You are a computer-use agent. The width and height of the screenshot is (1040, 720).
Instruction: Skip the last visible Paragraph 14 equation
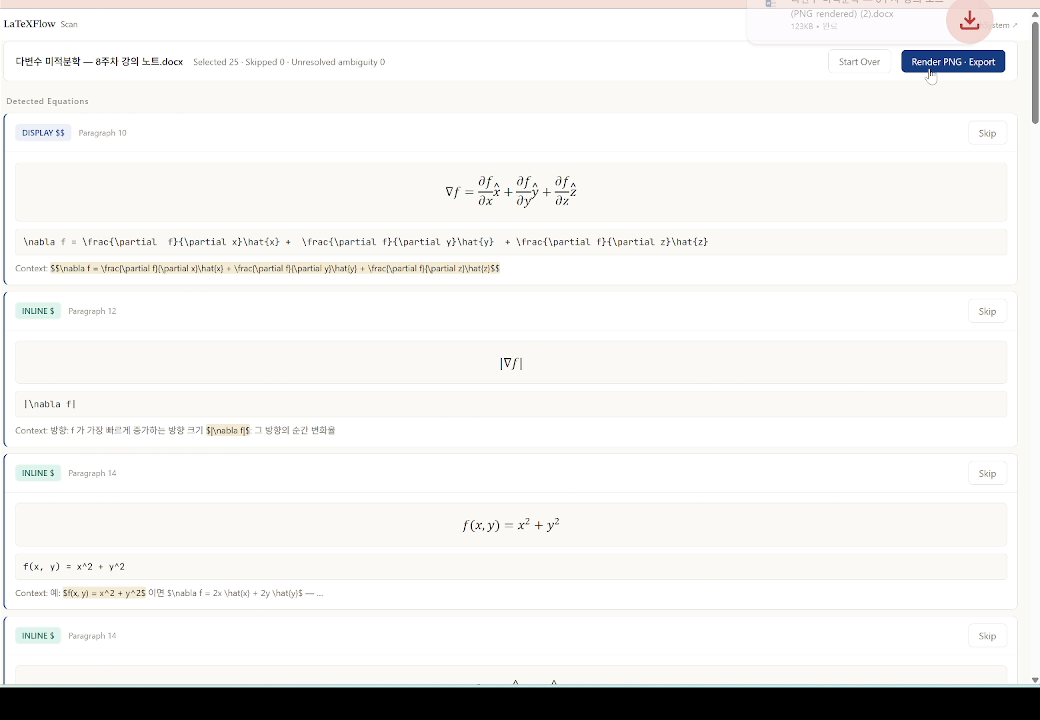[987, 636]
